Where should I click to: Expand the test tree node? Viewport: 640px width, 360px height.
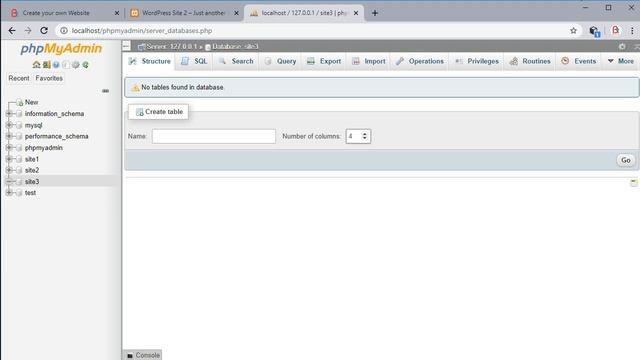(x=9, y=193)
